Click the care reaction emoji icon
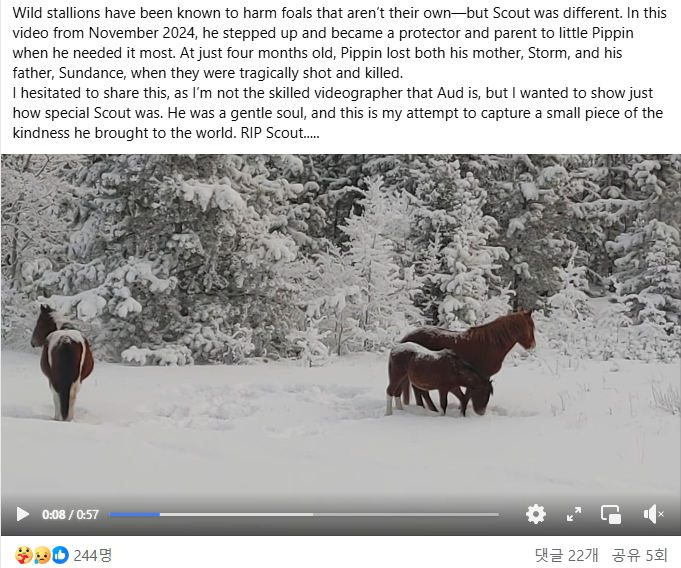The width and height of the screenshot is (681, 568). coord(23,555)
